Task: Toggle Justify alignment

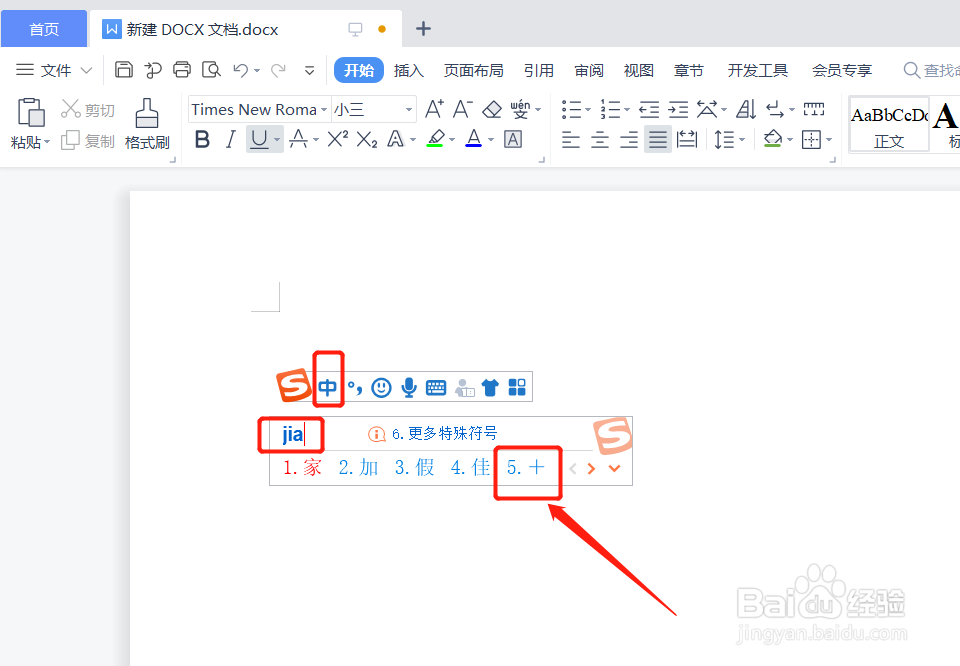Action: 658,140
